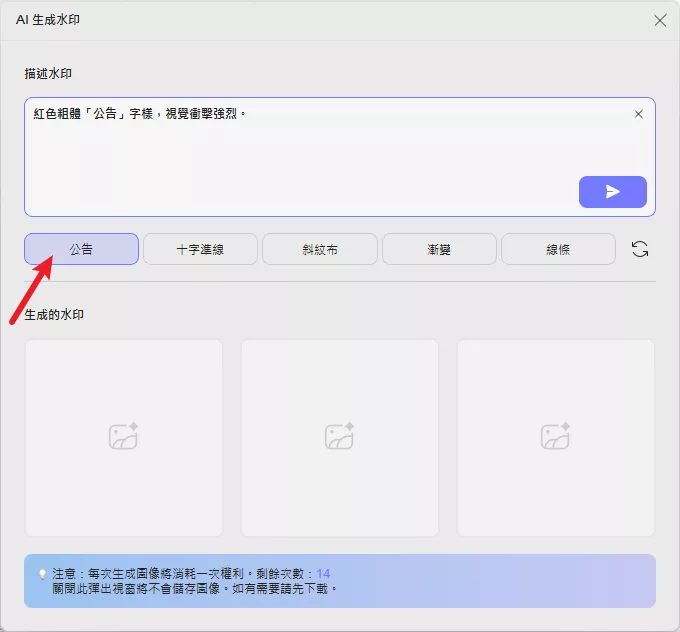Select the third generated watermark placeholder

coord(556,438)
